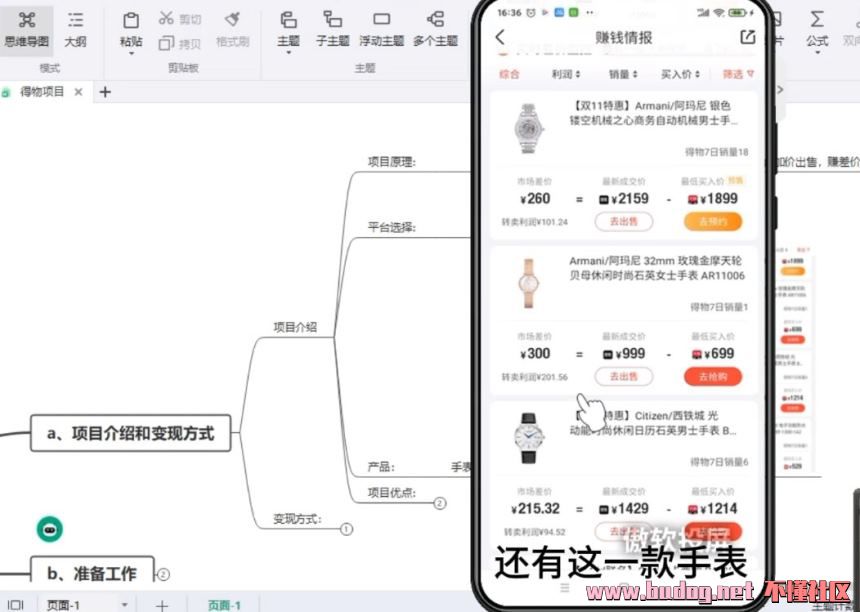Click the 得物7日销量18 sales text
The width and height of the screenshot is (860, 612).
click(x=716, y=152)
